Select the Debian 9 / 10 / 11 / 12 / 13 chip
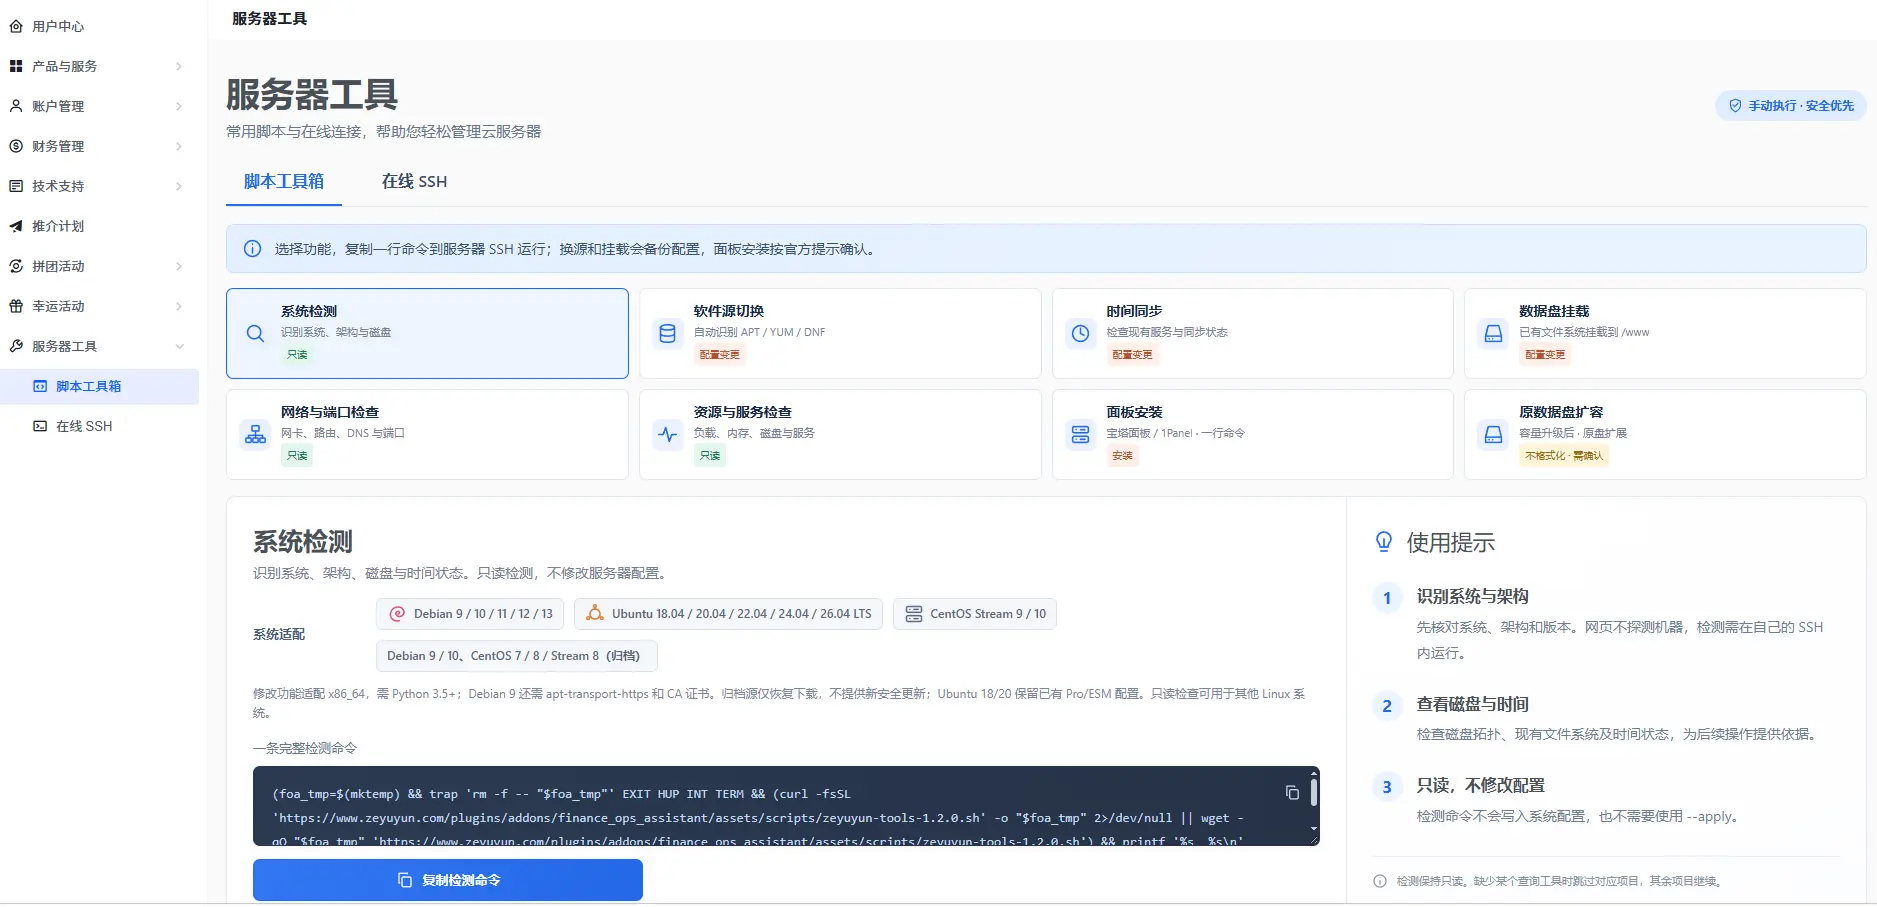Screen dimensions: 1877x907 470,614
